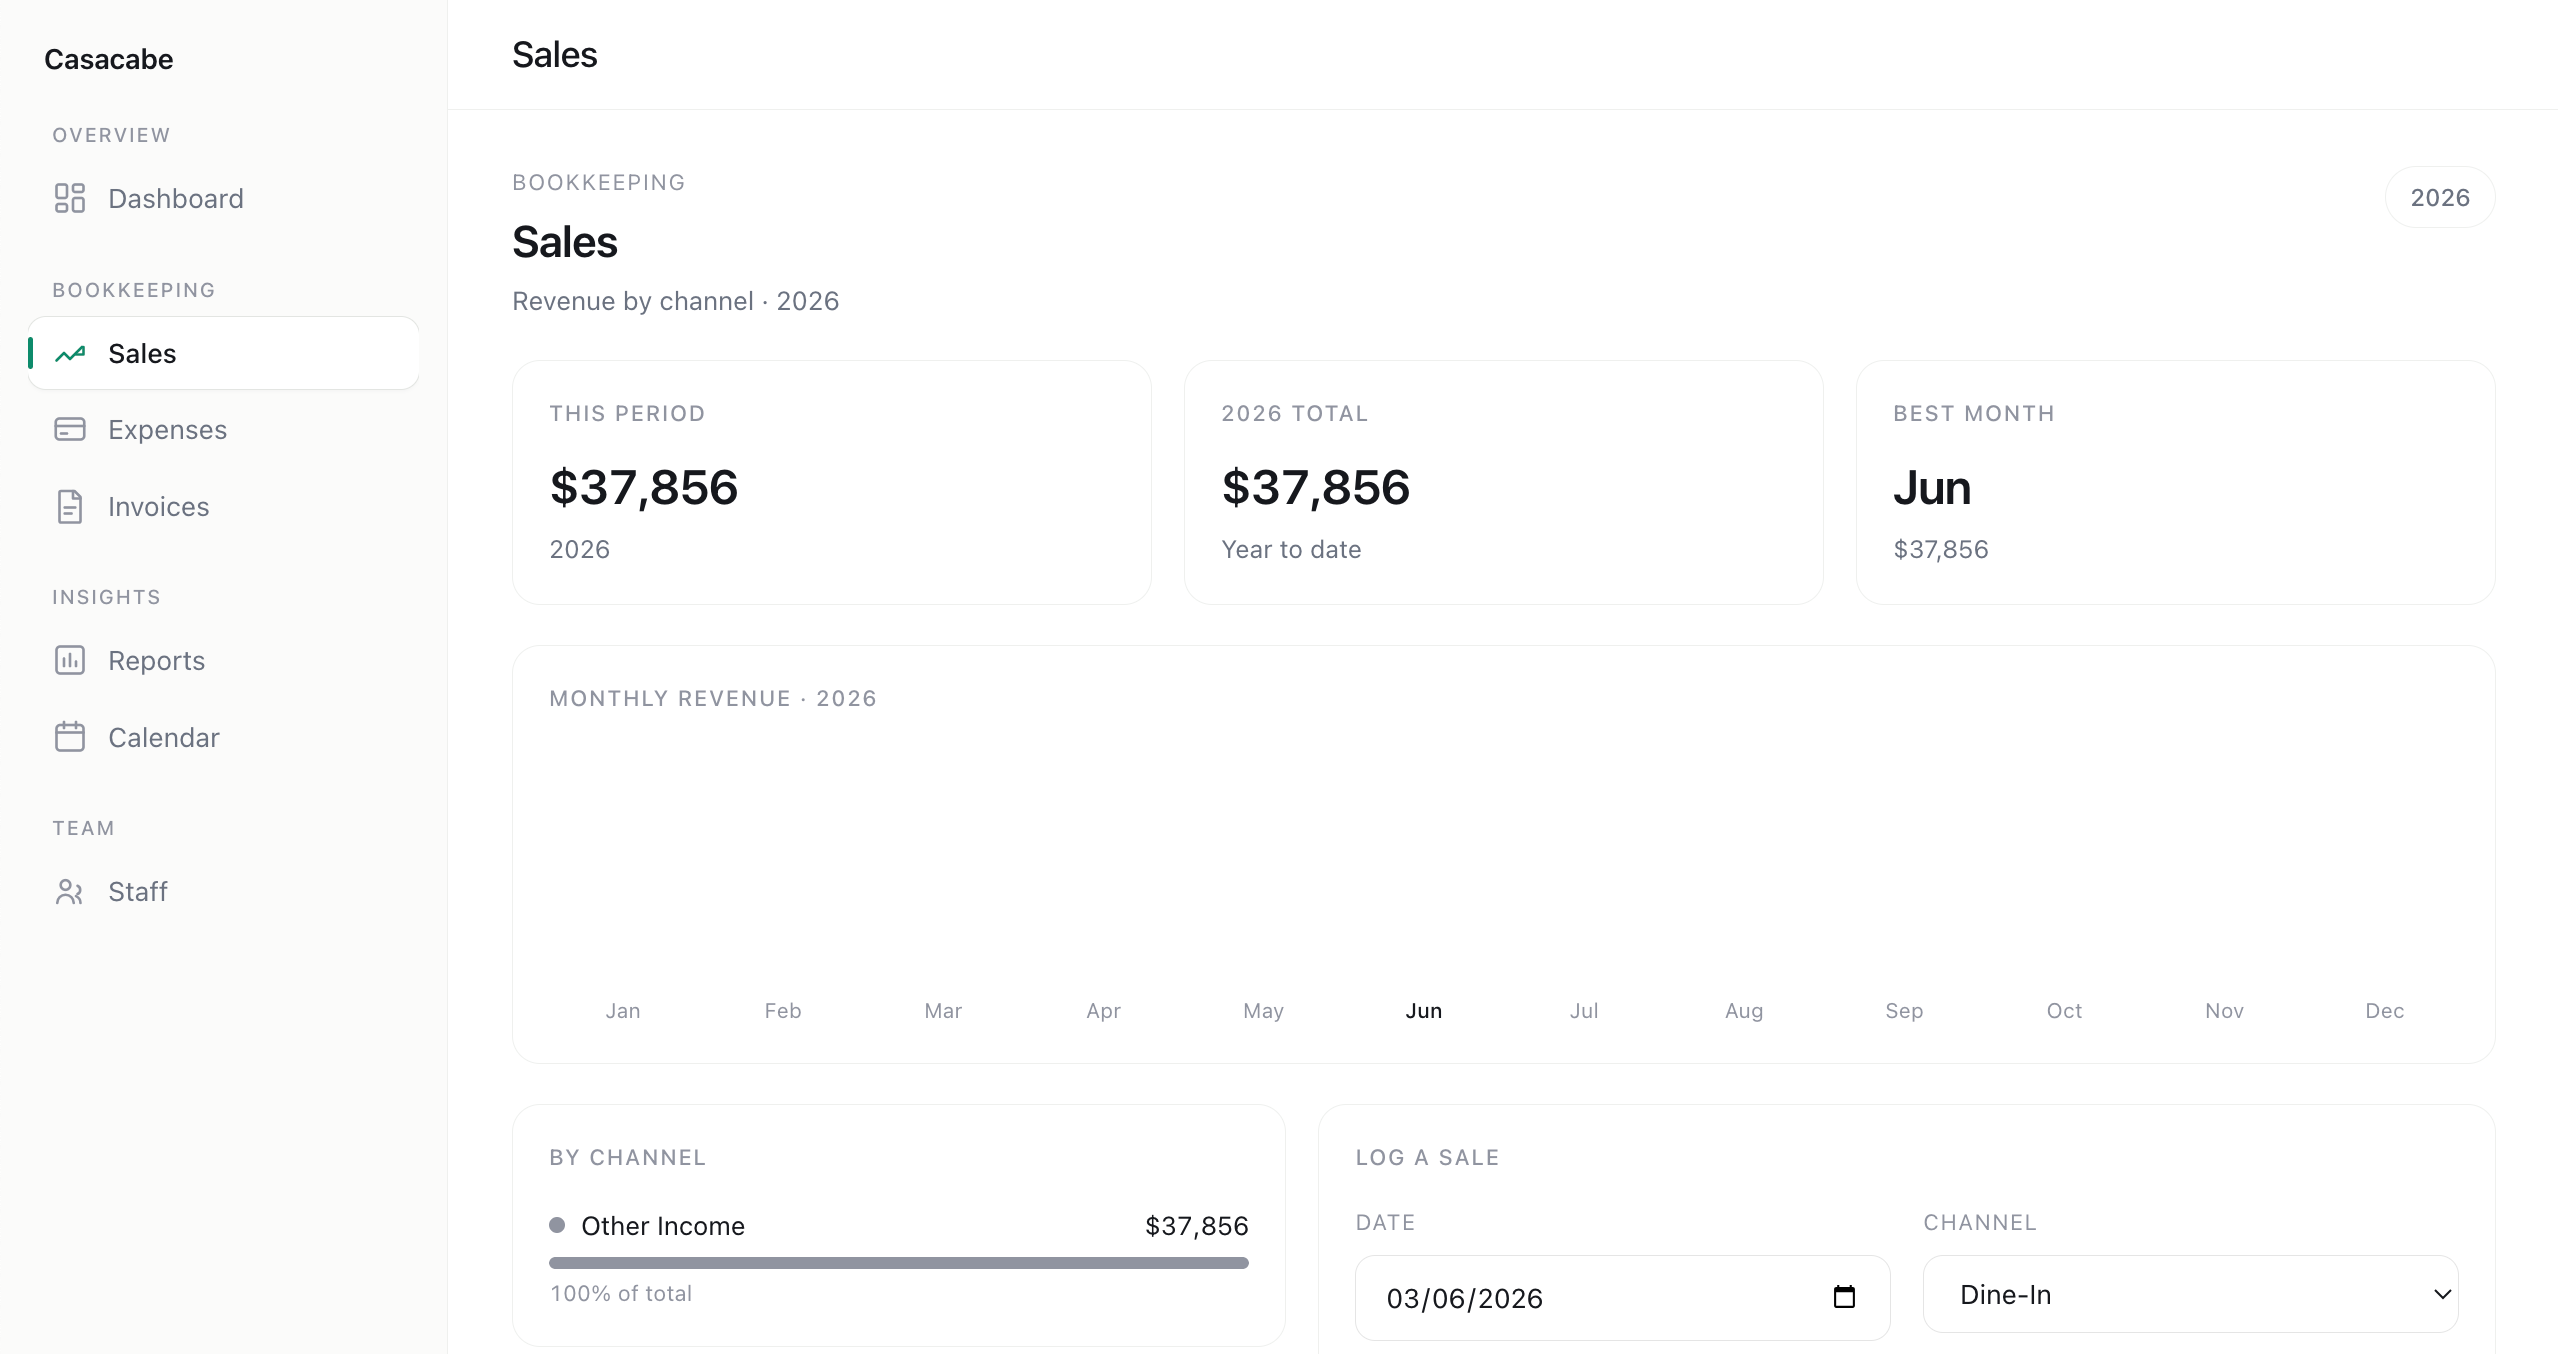Click the Invoices document icon
Viewport: 2558px width, 1354px height.
tap(70, 507)
